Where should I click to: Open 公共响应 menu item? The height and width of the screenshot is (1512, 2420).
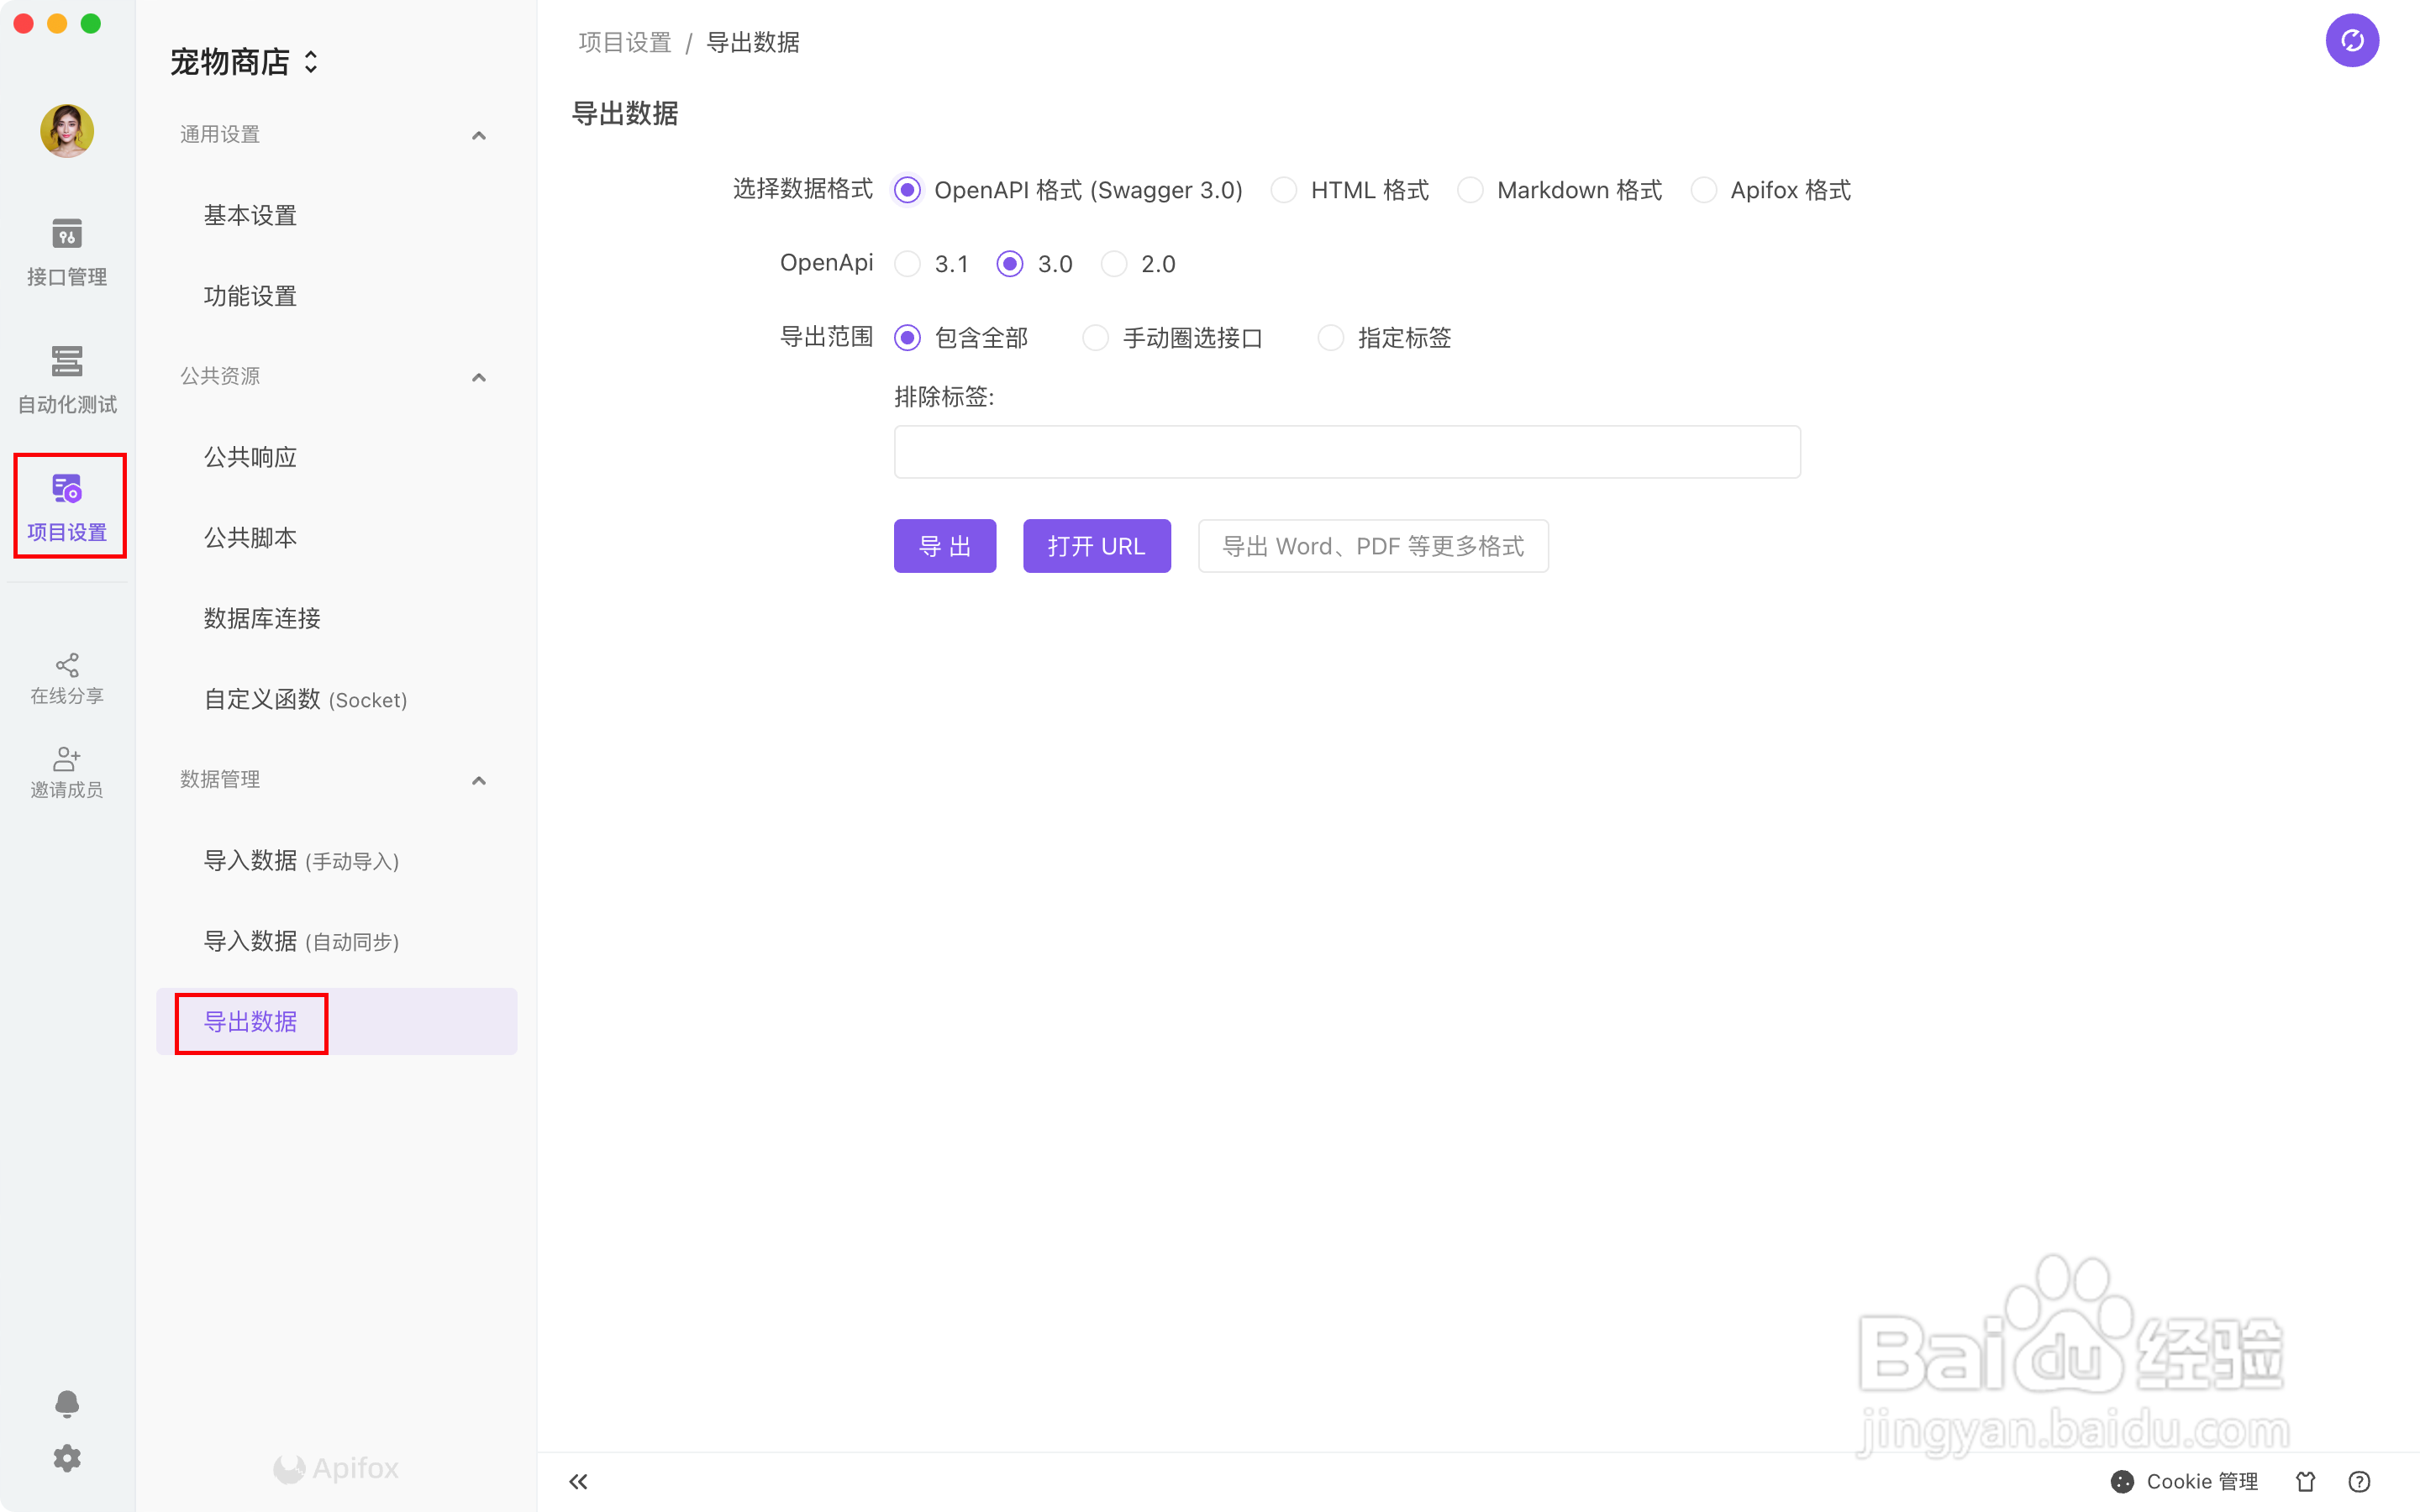pos(336,457)
